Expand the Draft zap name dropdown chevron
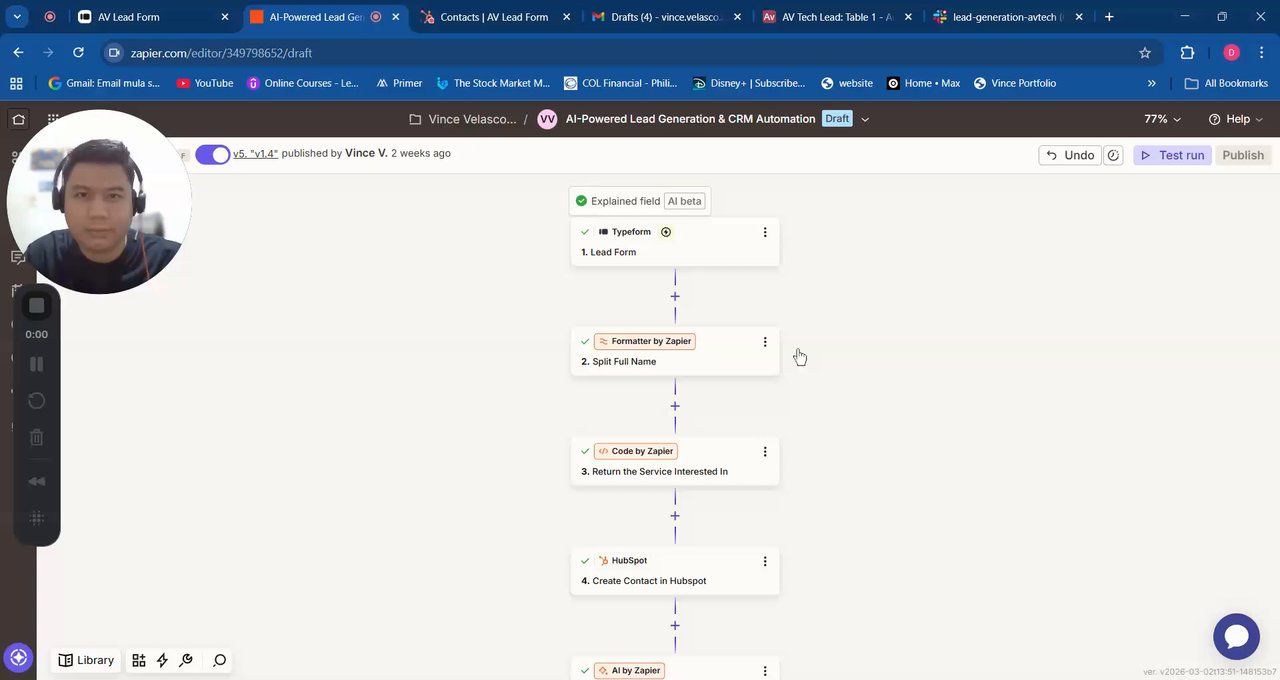1280x680 pixels. coord(865,119)
